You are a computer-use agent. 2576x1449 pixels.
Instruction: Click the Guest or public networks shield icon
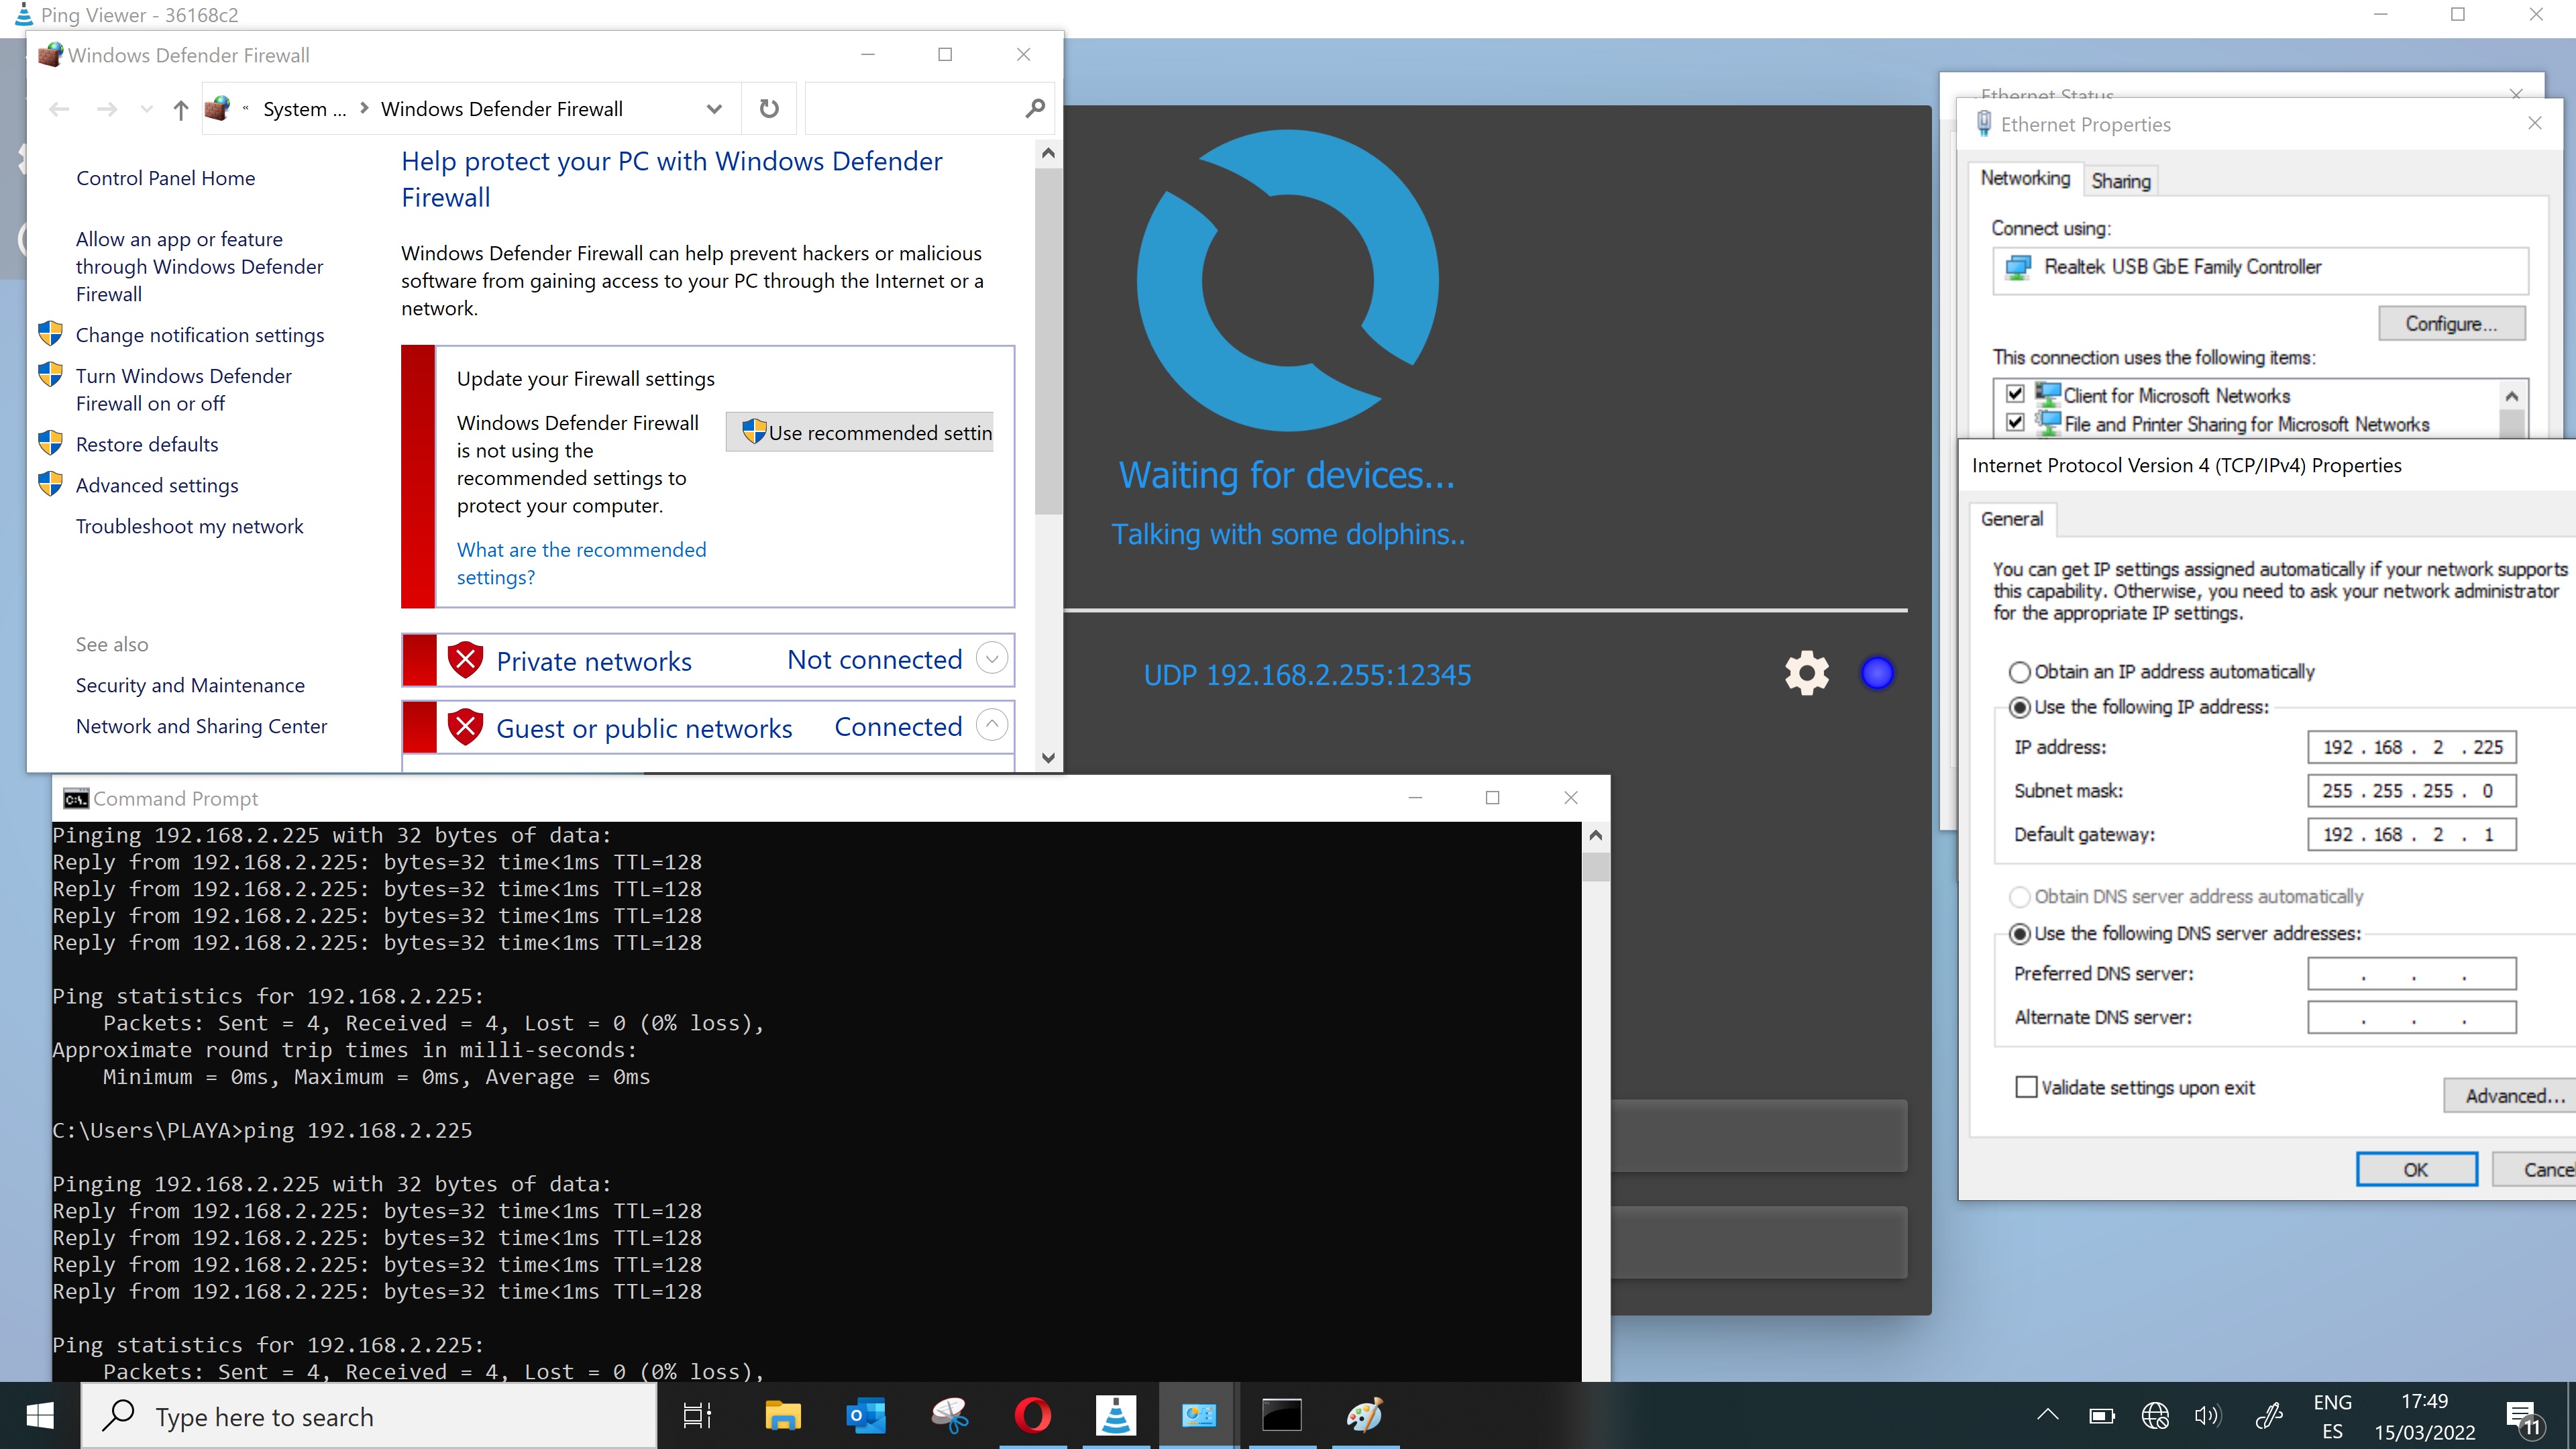(465, 727)
